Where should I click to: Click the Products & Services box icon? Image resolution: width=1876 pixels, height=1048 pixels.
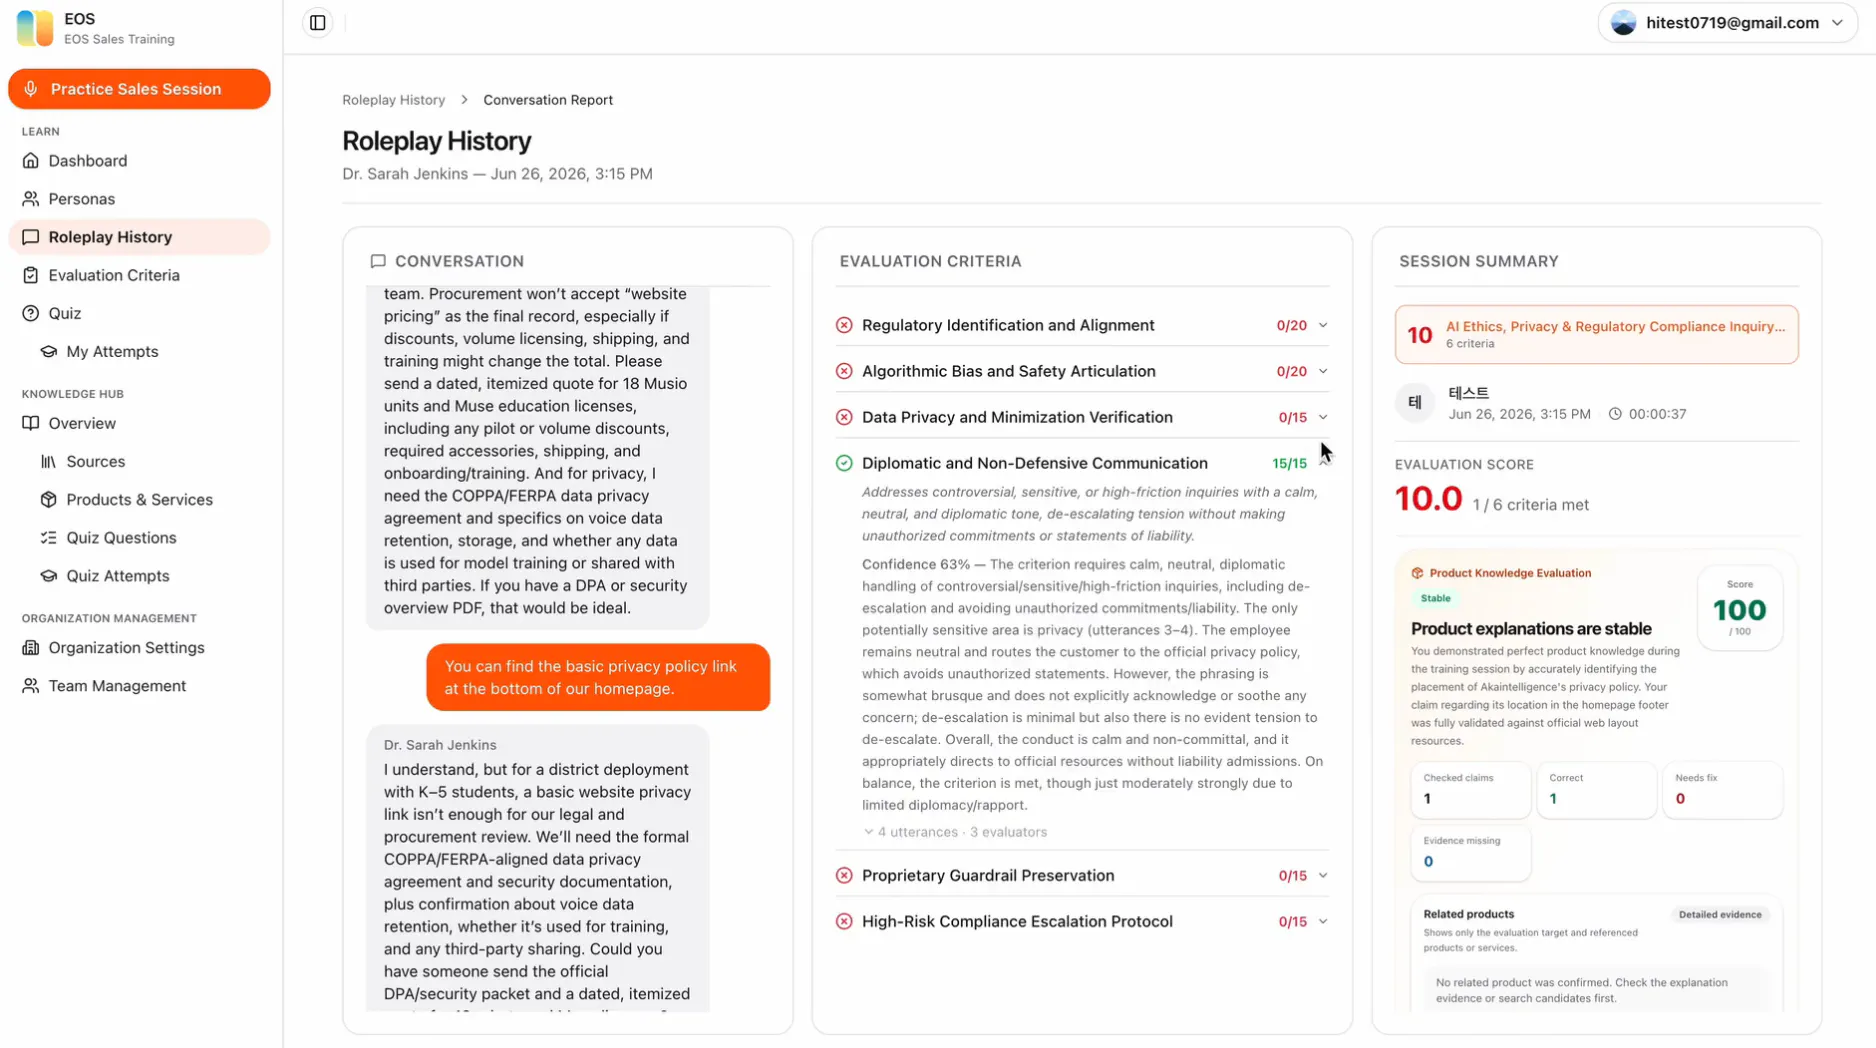(49, 500)
